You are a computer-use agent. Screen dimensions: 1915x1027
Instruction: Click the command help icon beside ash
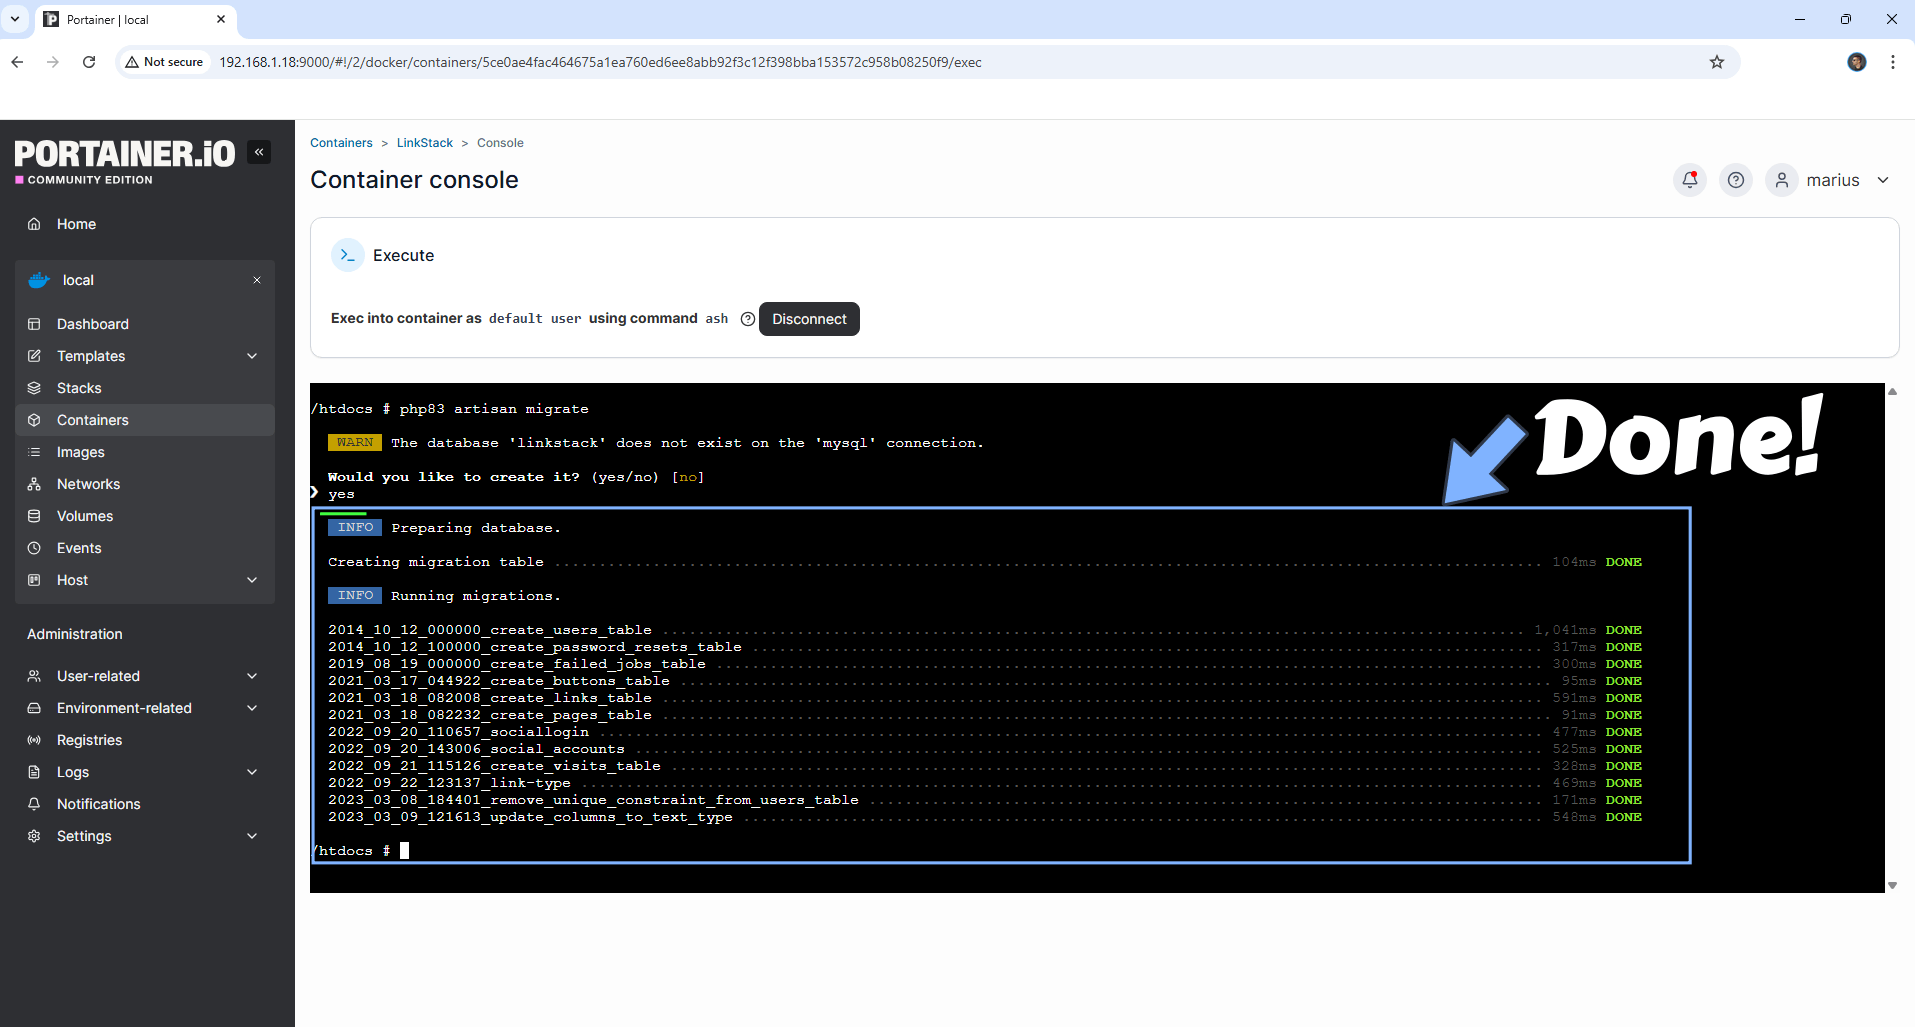(747, 319)
